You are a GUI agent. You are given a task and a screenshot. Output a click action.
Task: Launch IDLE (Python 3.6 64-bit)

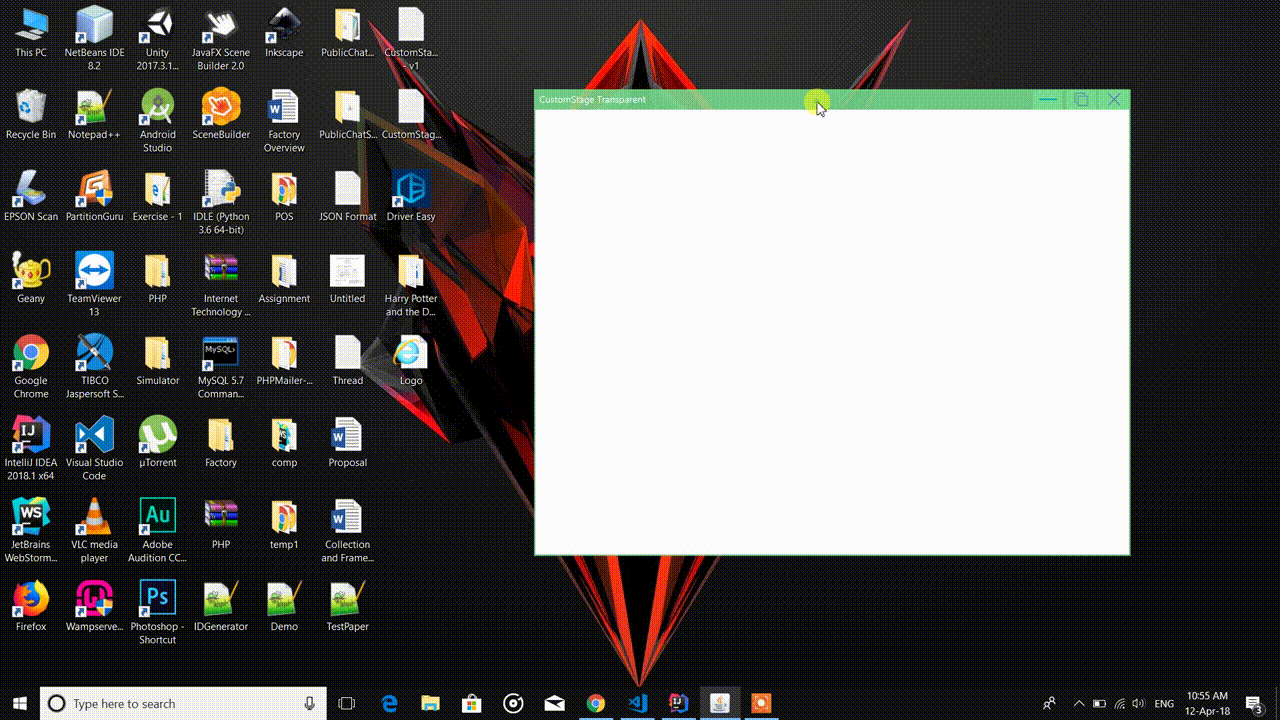pos(221,202)
